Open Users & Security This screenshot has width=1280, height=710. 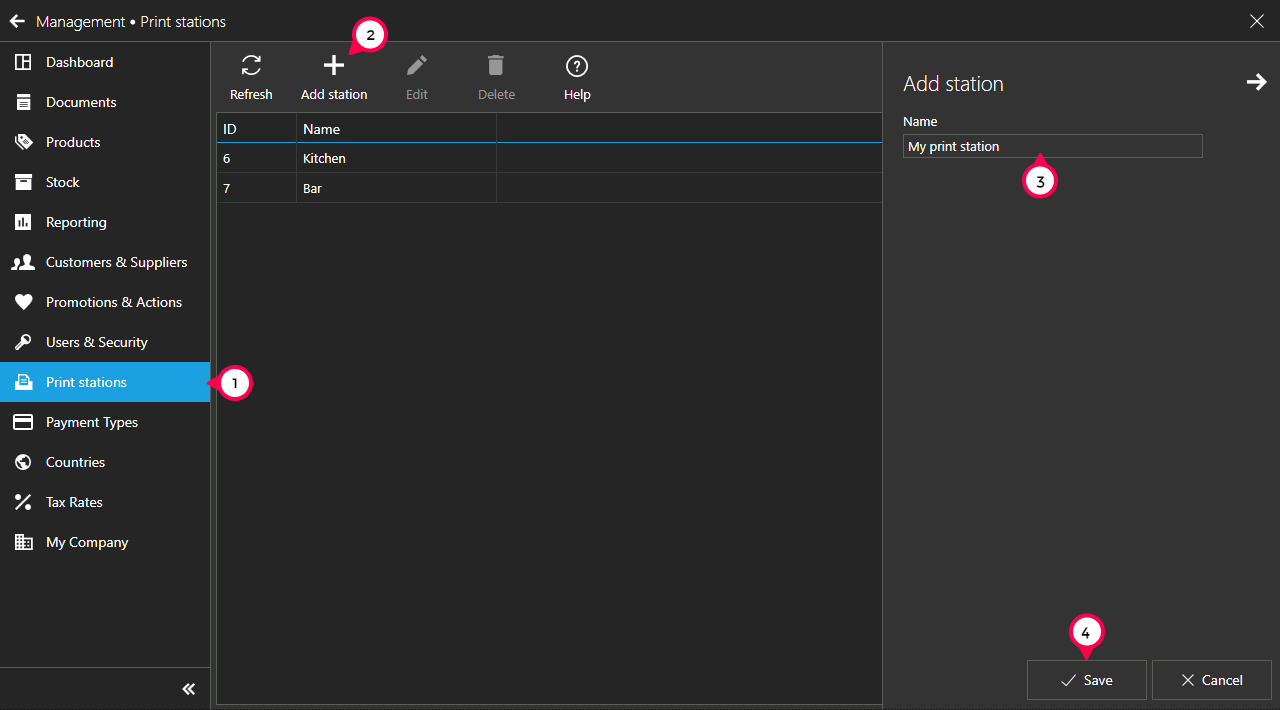tap(105, 342)
